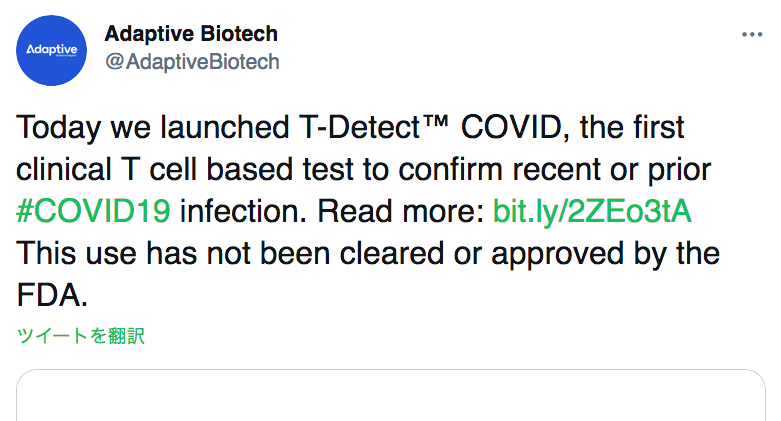Click the word 'infection.' after the hashtag
This screenshot has height=421, width=781.
(243, 211)
